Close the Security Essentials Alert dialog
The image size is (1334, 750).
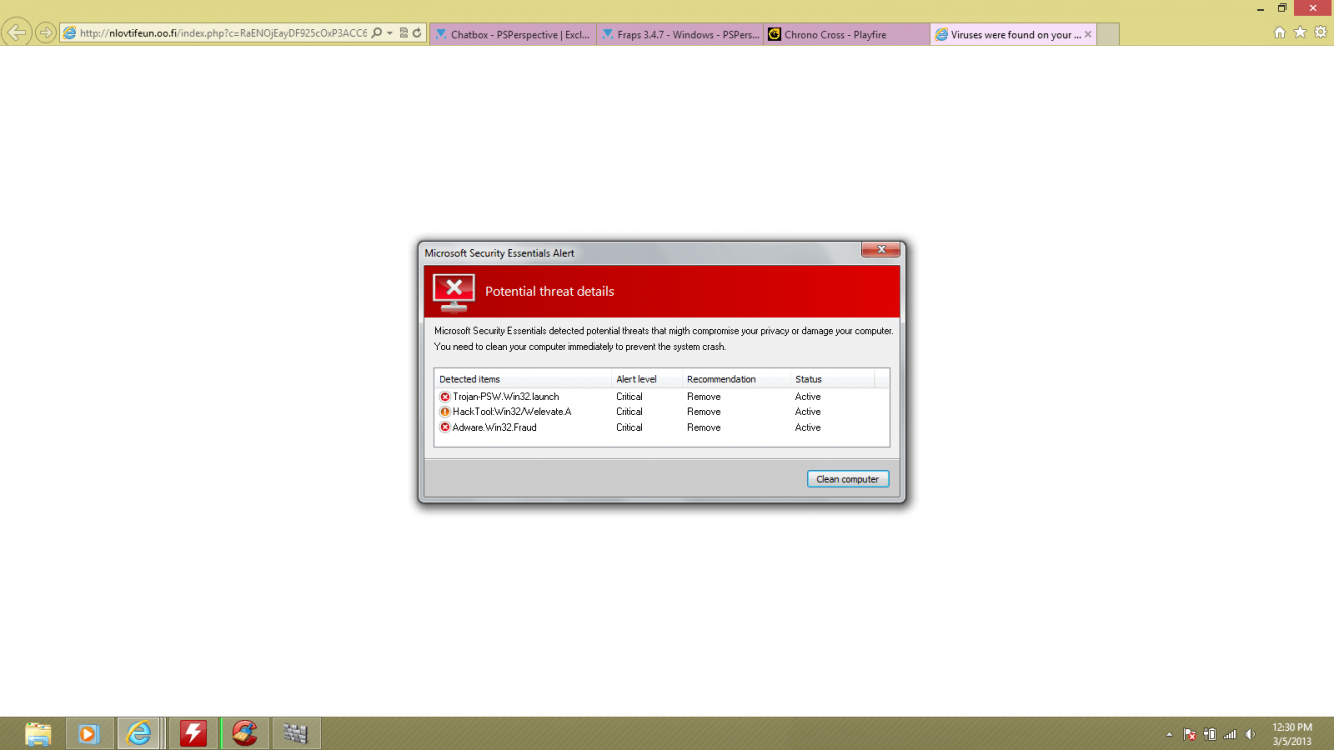point(881,249)
